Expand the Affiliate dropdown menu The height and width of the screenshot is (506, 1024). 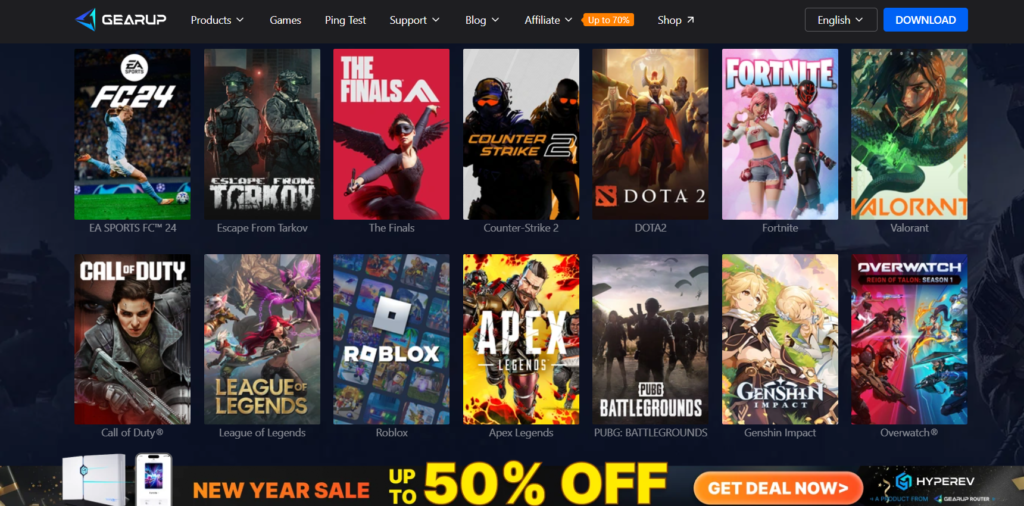(x=548, y=20)
